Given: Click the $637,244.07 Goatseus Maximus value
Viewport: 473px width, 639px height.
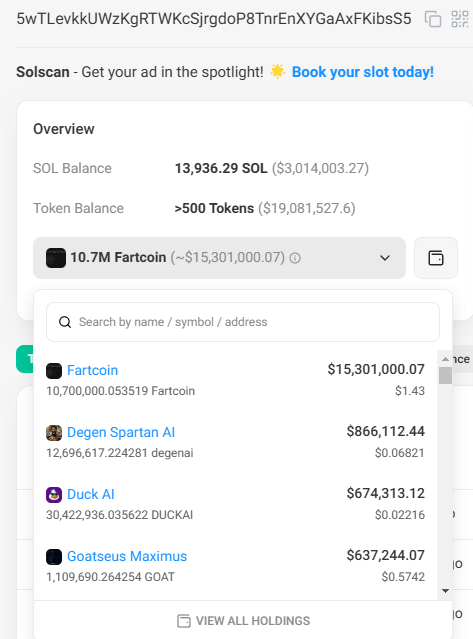Looking at the screenshot, I should pos(385,555).
